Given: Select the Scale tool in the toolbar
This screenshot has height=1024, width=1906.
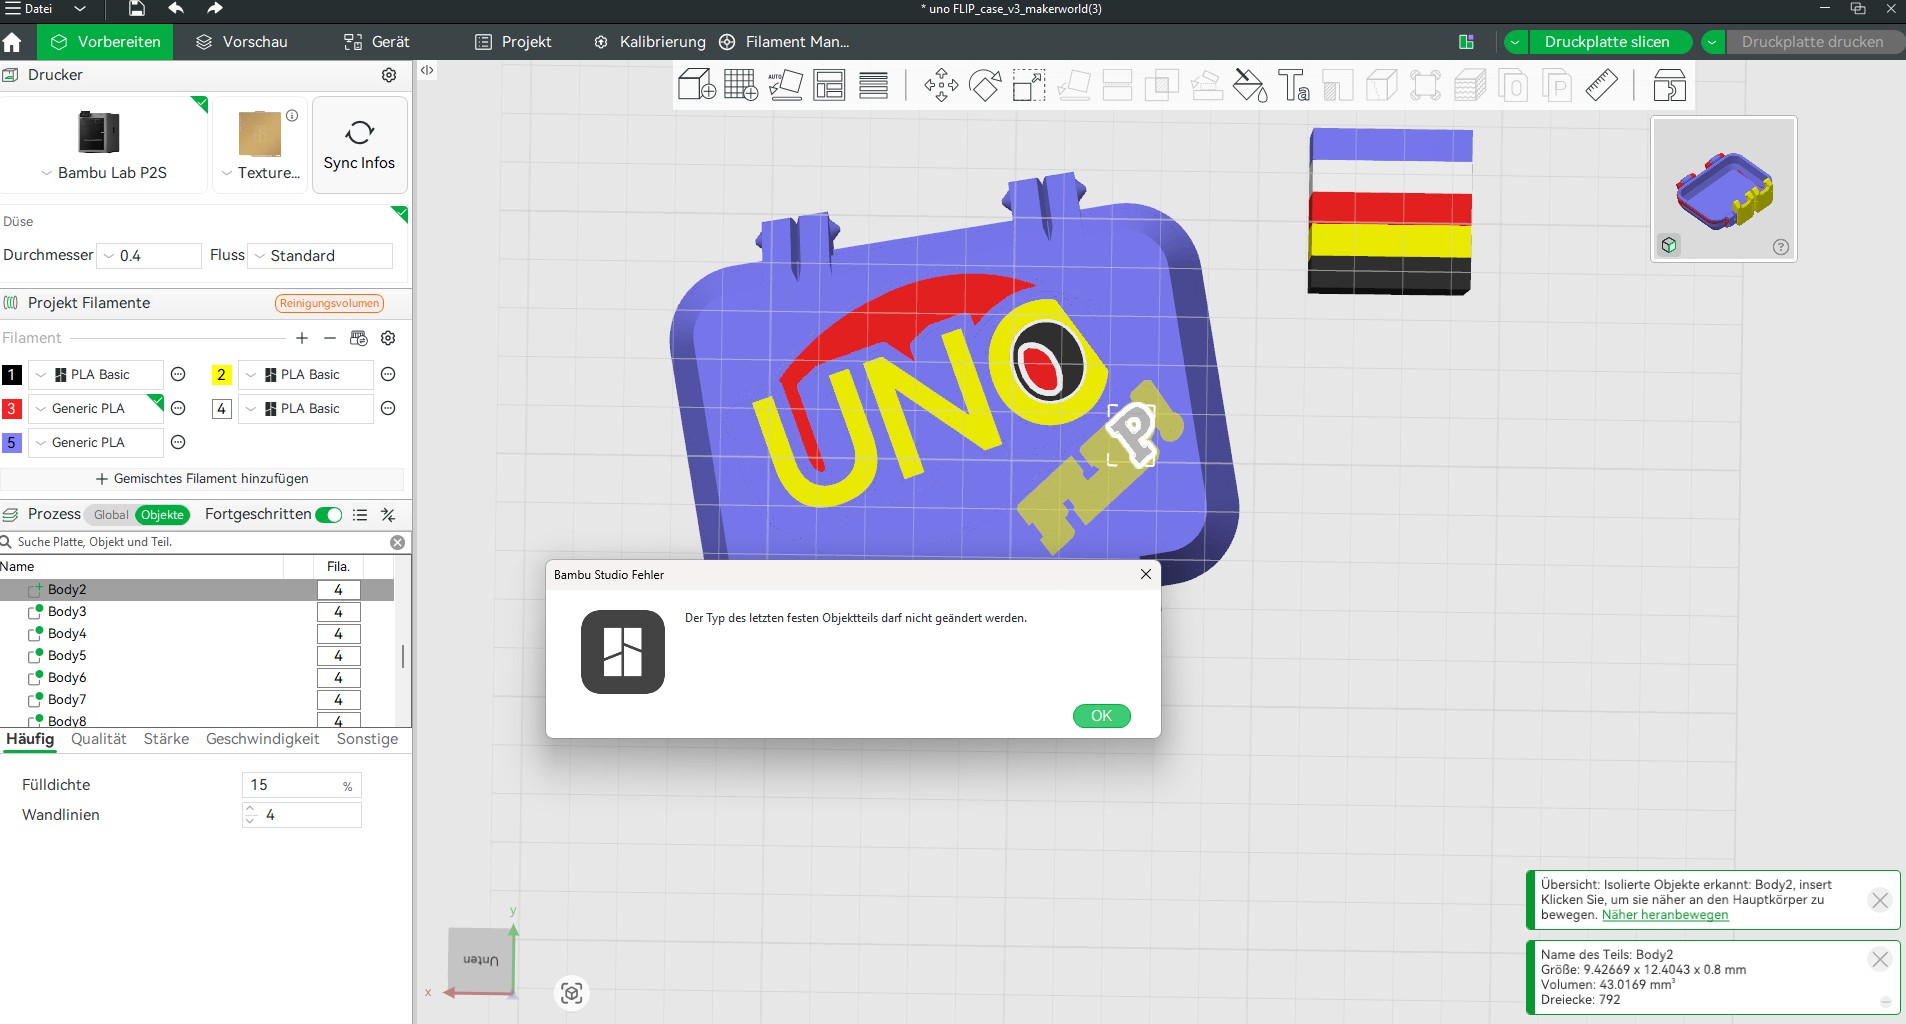Looking at the screenshot, I should [1029, 85].
